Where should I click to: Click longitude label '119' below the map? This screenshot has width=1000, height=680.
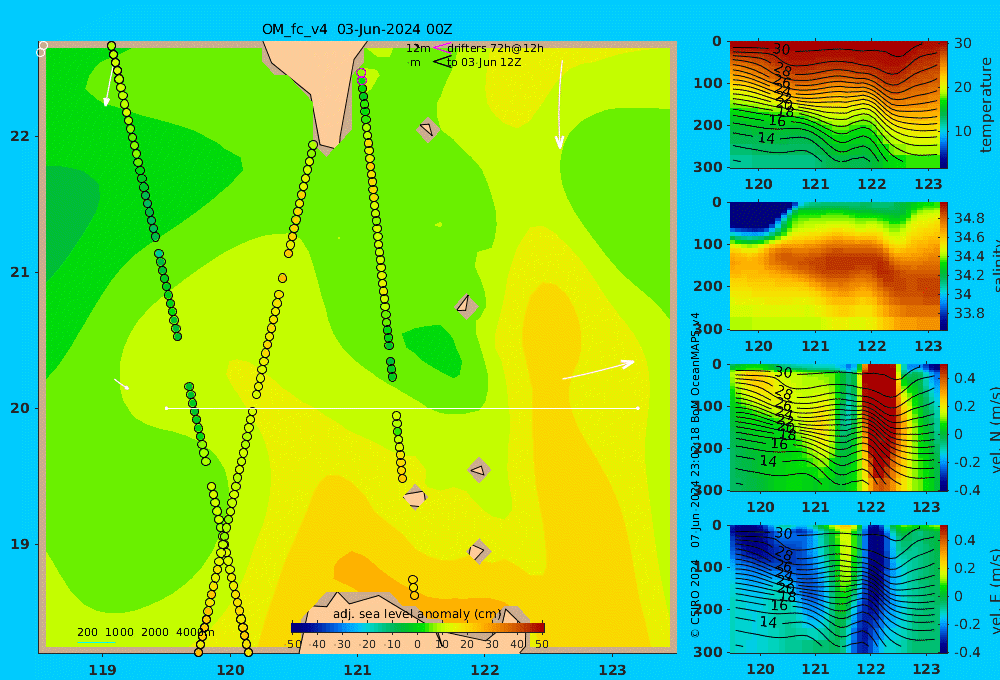click(x=102, y=670)
